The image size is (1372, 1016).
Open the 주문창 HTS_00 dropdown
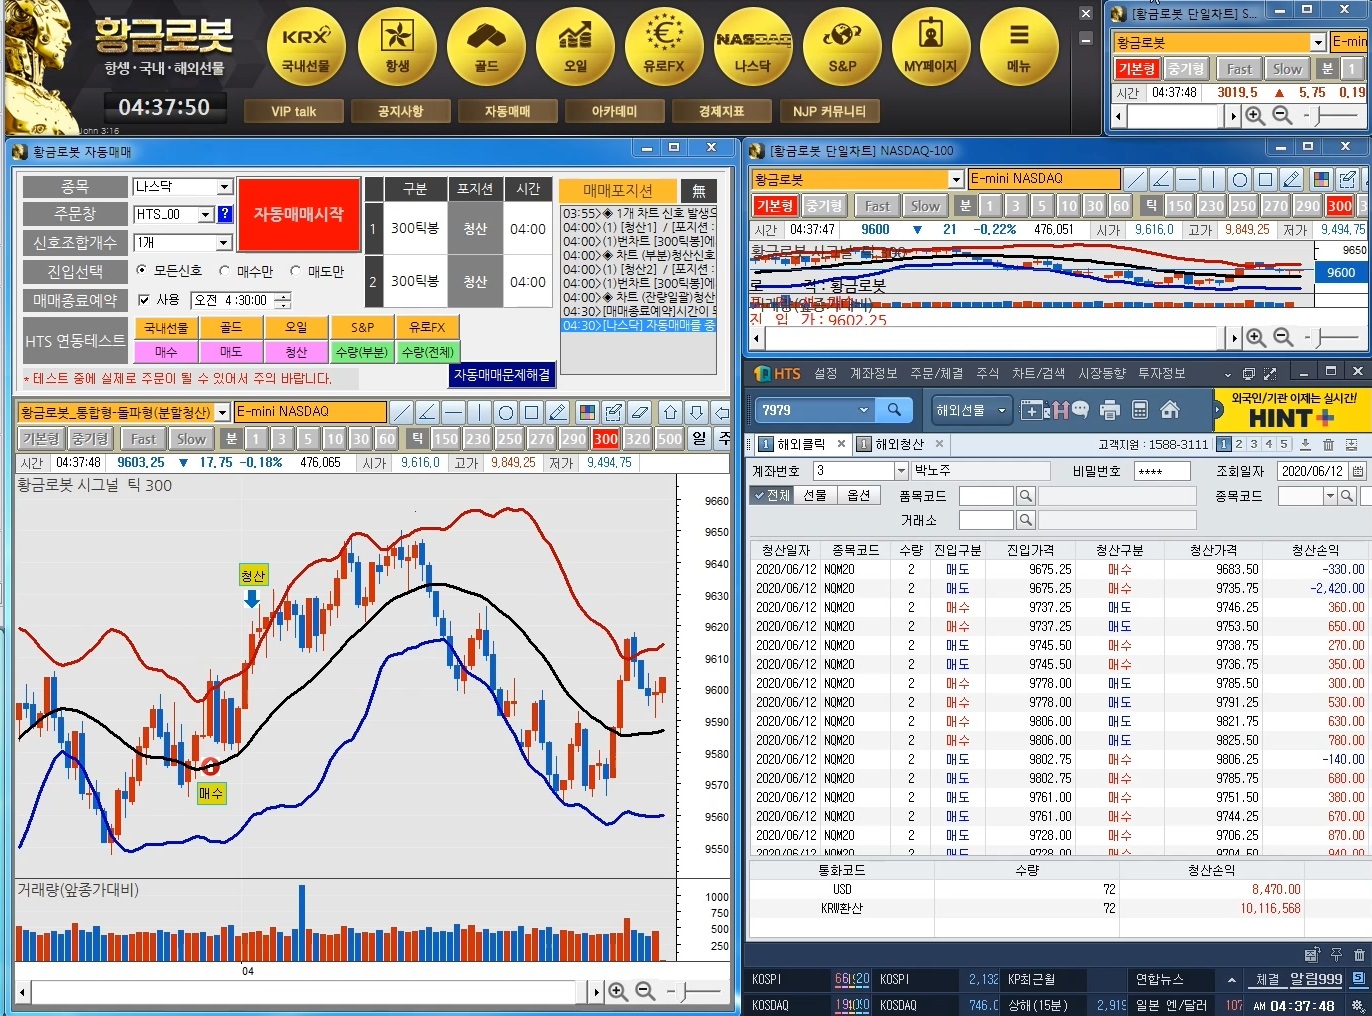pyautogui.click(x=205, y=214)
